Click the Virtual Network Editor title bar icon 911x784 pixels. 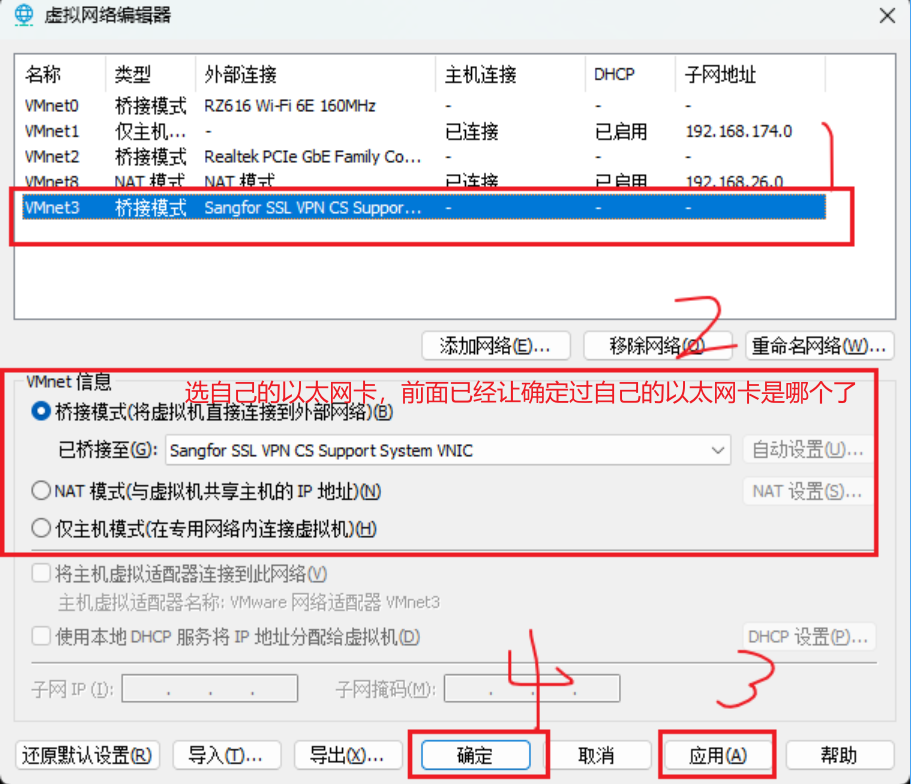click(x=22, y=16)
